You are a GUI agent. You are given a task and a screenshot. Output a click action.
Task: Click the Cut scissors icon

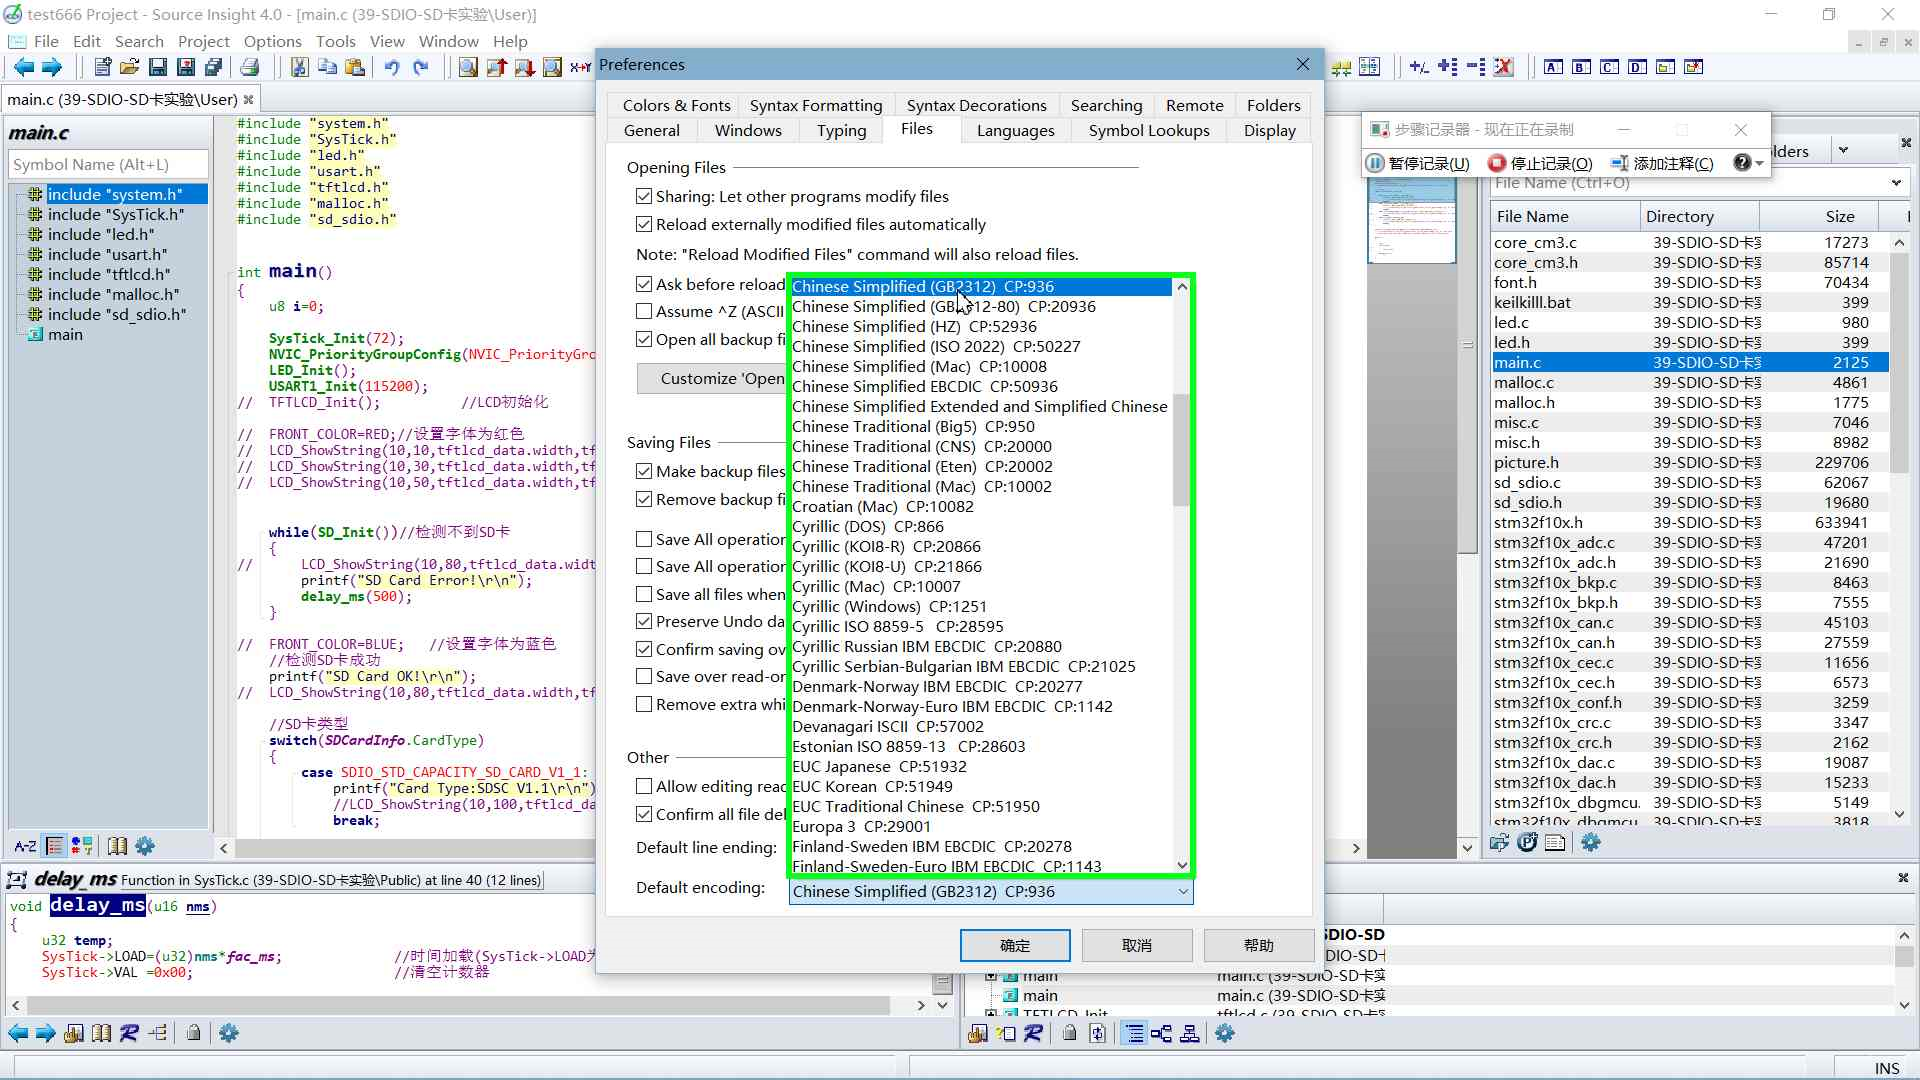299,67
